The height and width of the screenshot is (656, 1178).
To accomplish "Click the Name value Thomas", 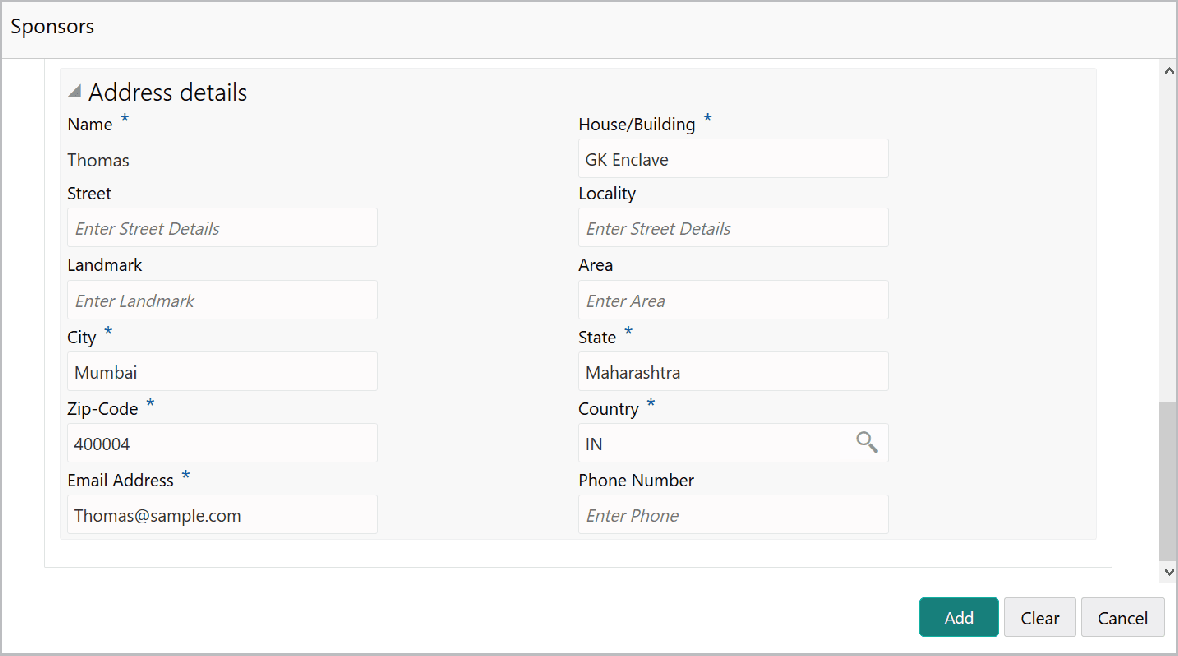I will [98, 160].
